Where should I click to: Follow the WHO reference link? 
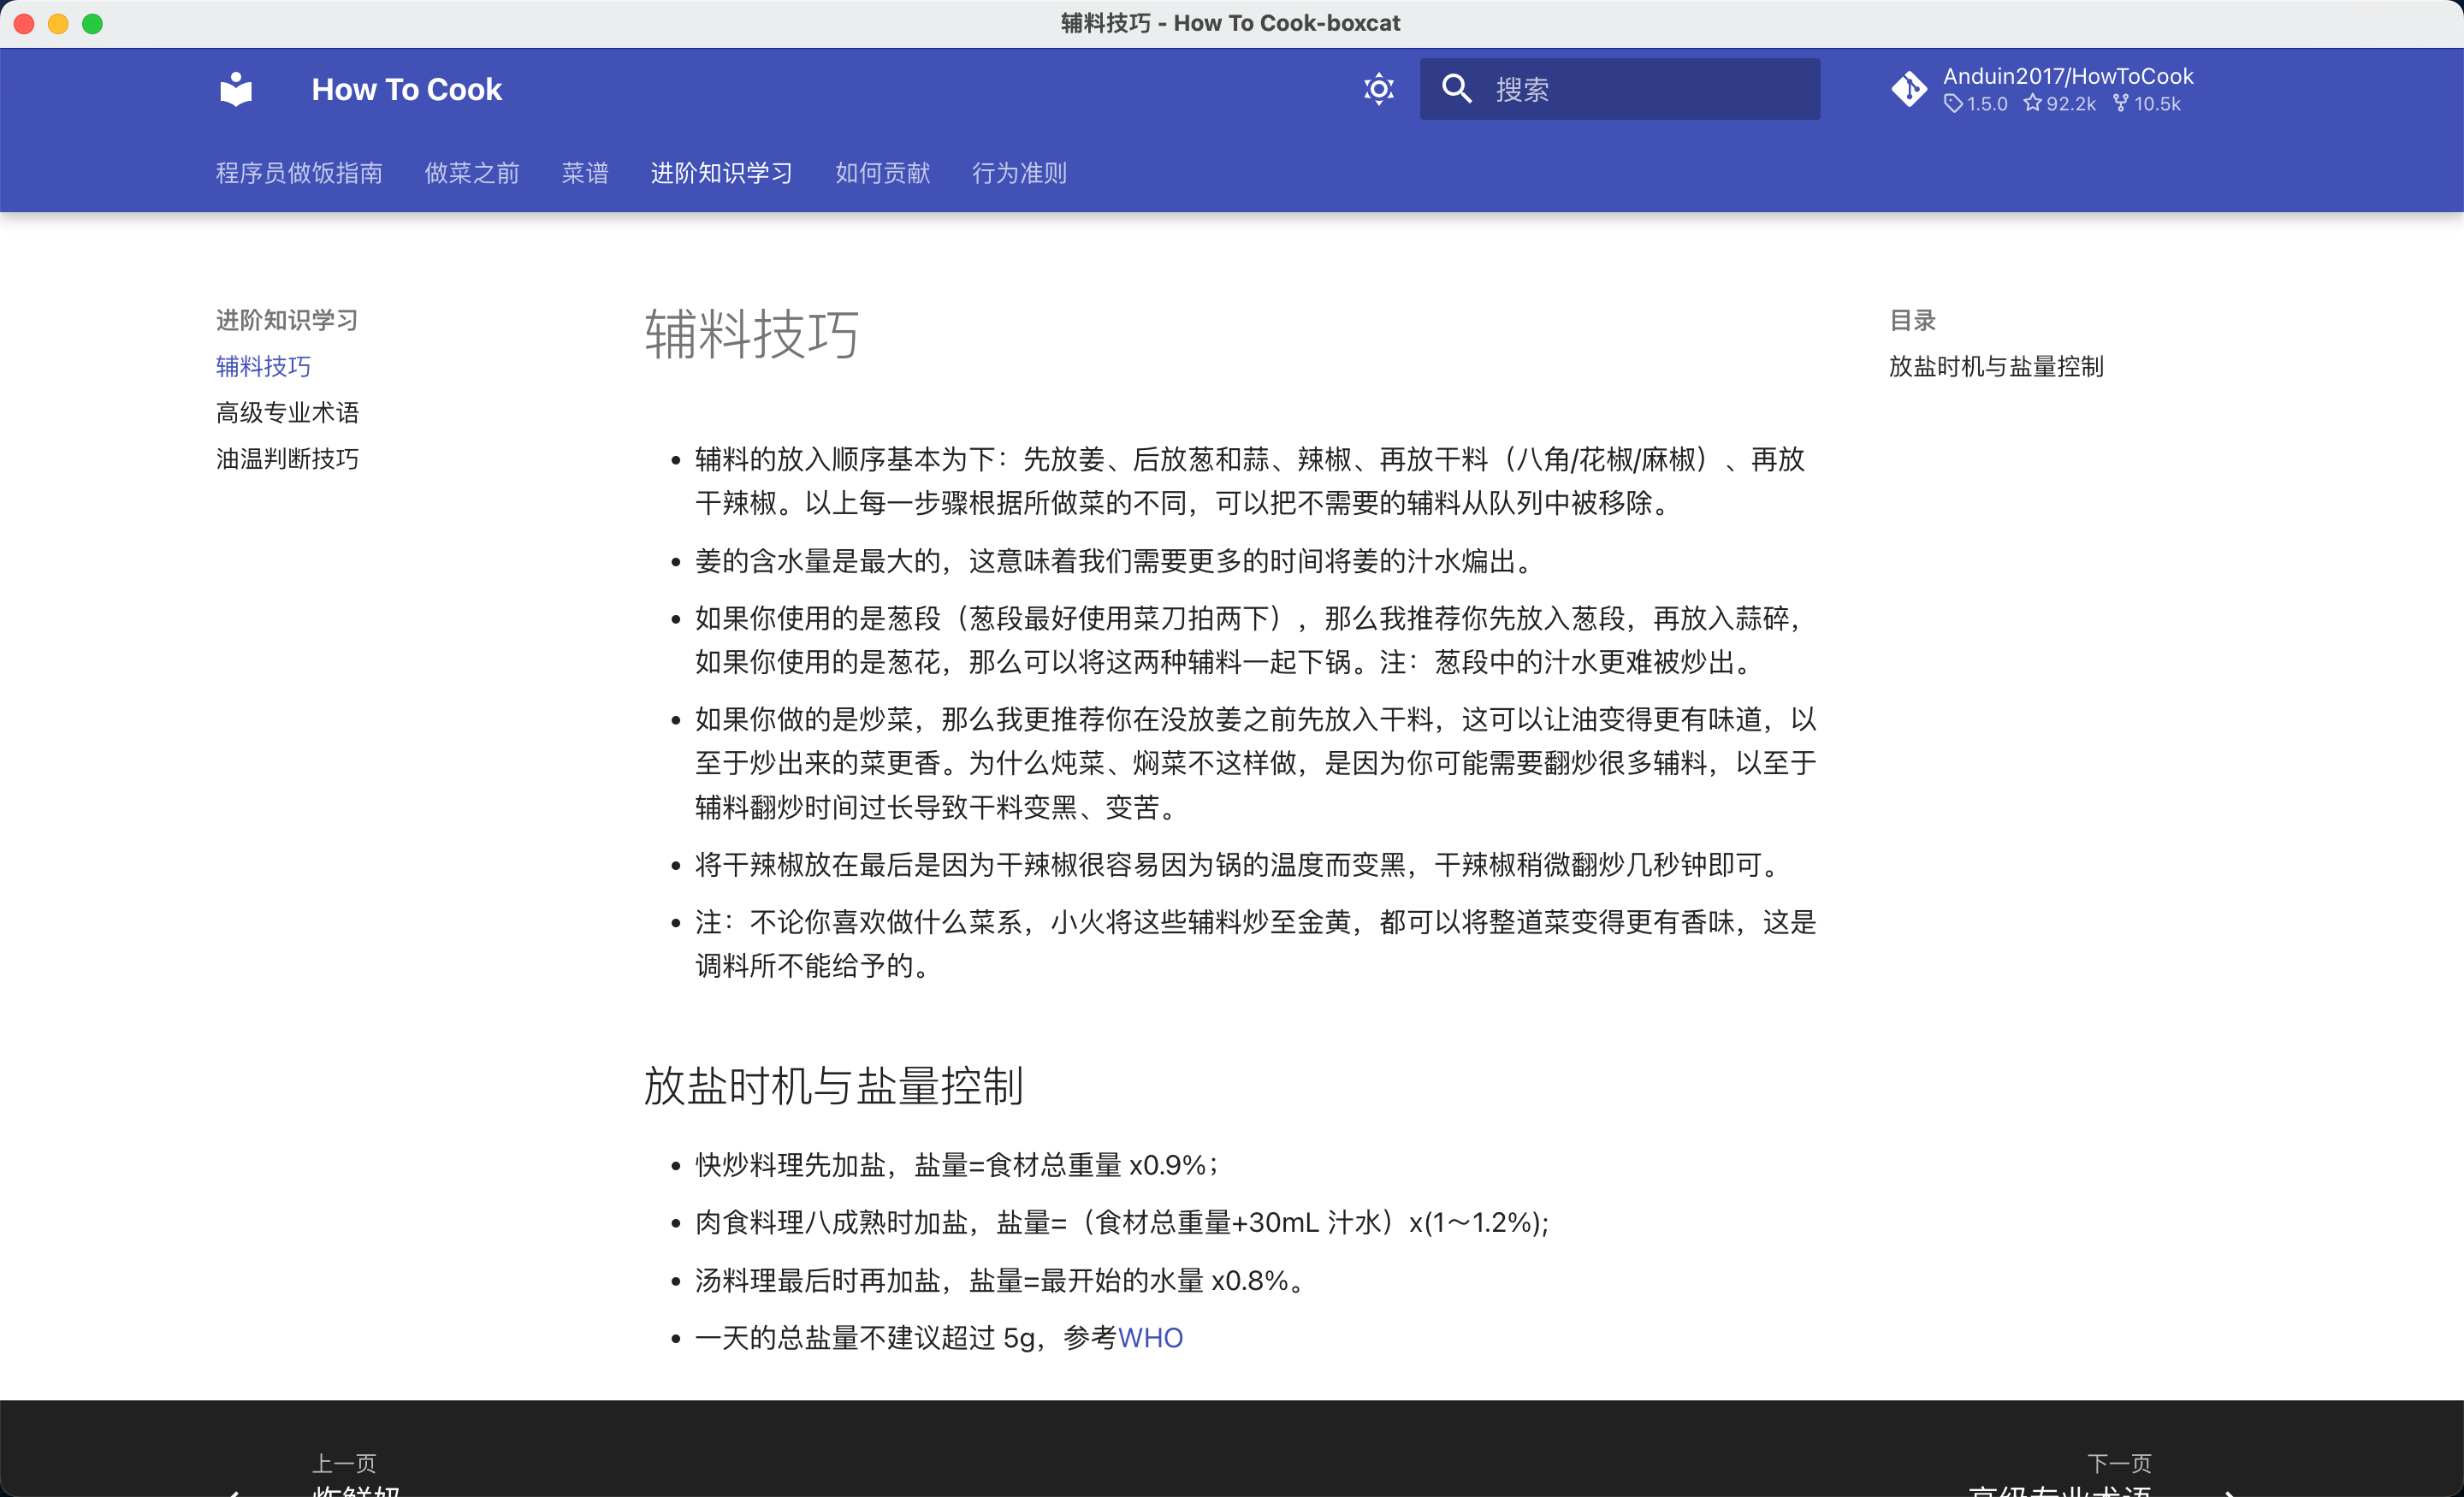(1150, 1337)
